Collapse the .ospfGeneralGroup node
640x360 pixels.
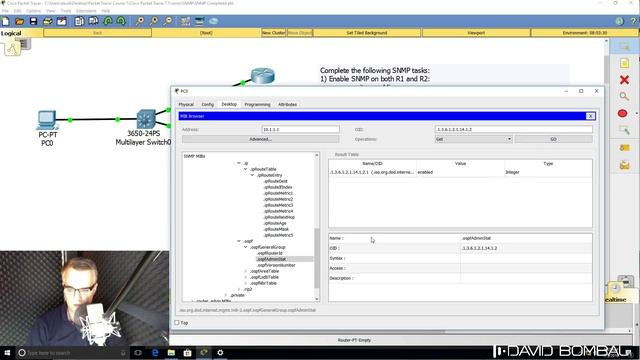click(246, 247)
